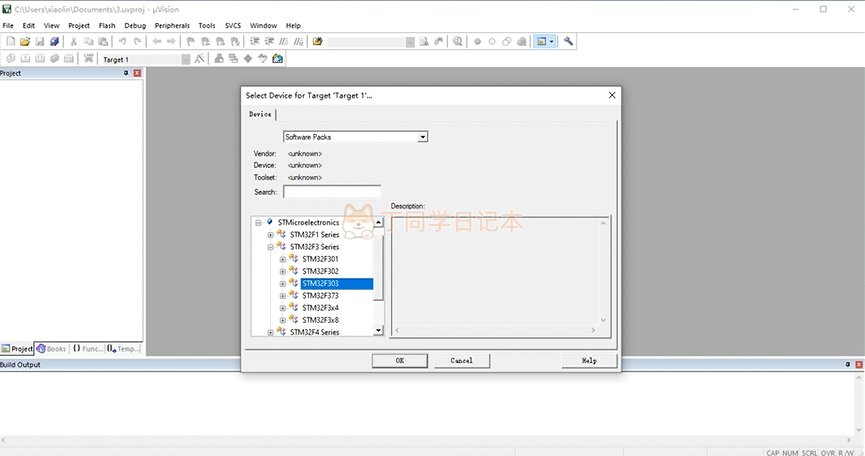865x456 pixels.
Task: Click the Open file folder icon
Action: (x=25, y=42)
